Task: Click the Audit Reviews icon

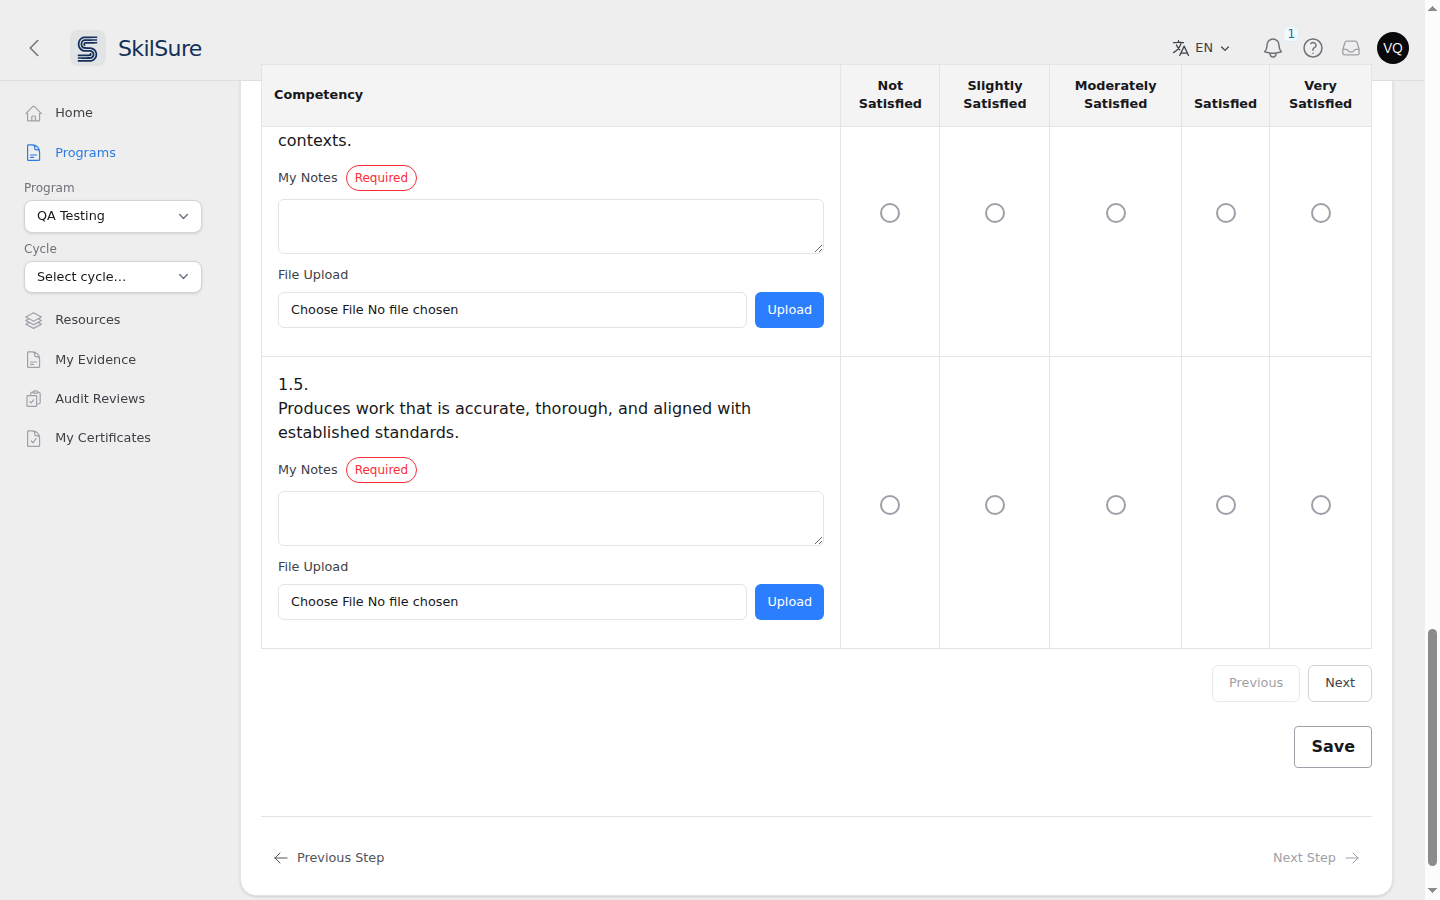Action: pos(34,399)
